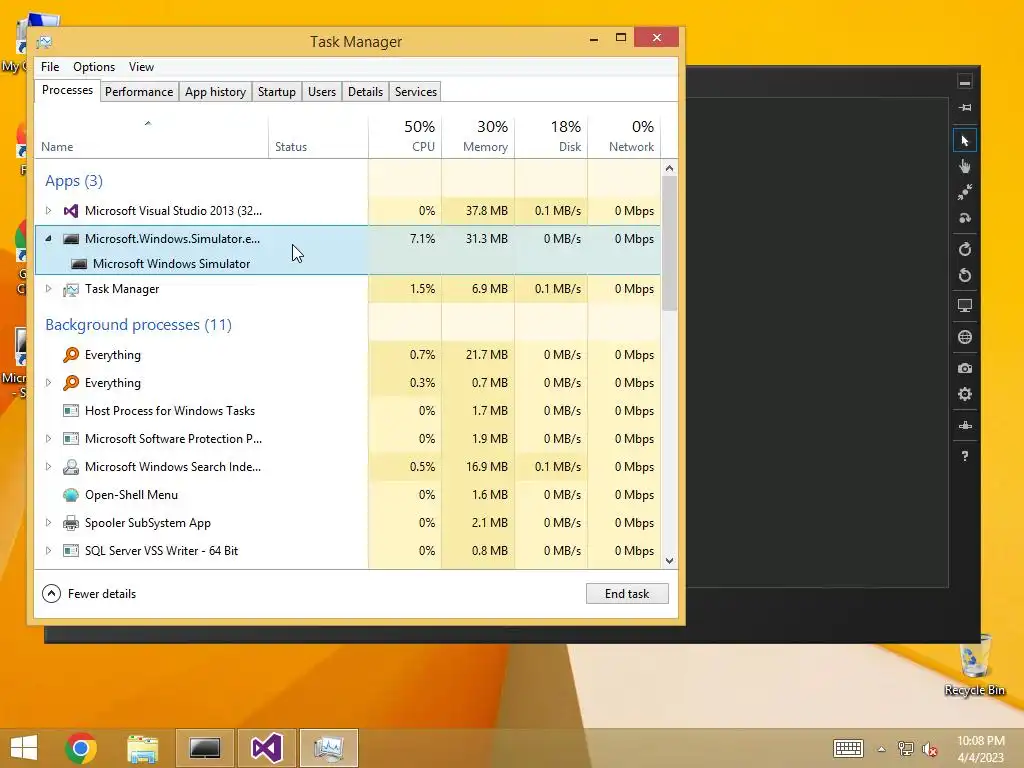This screenshot has width=1024, height=768.
Task: Open the View menu
Action: pos(141,67)
